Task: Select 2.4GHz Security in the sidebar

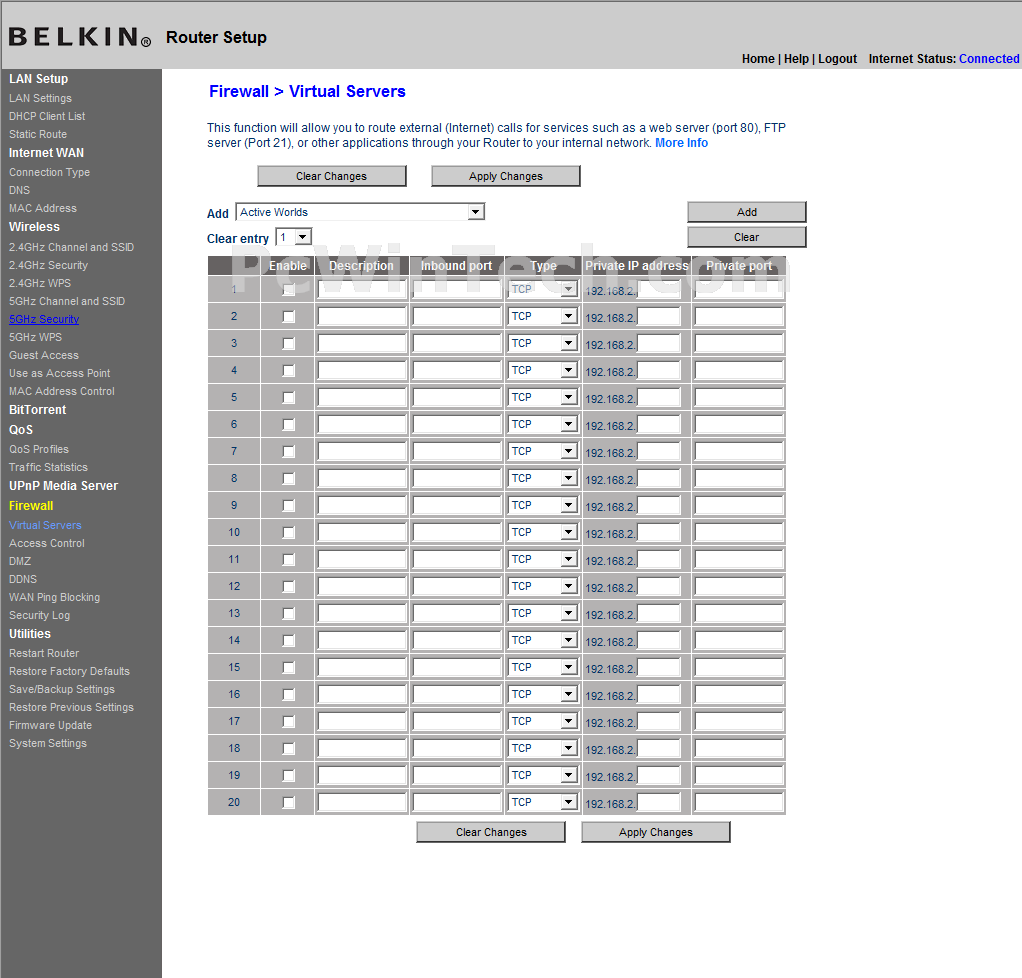Action: [x=48, y=265]
